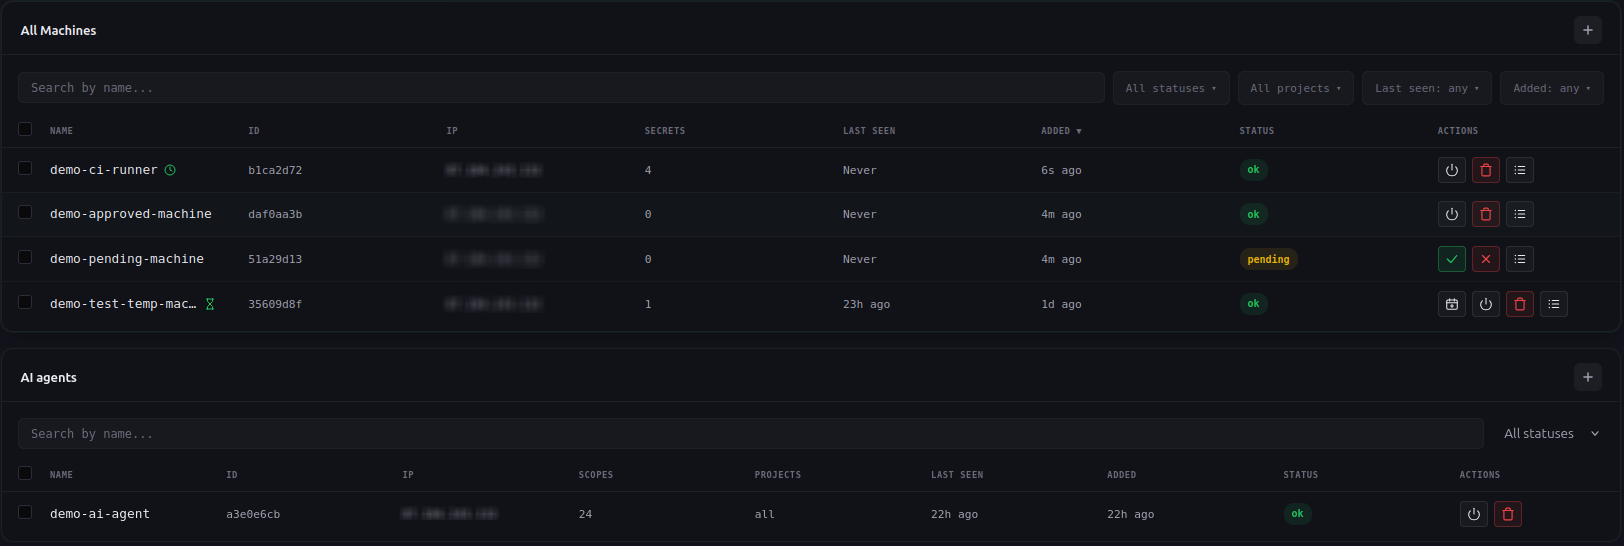Click machine ID b1ca2d72

(275, 170)
